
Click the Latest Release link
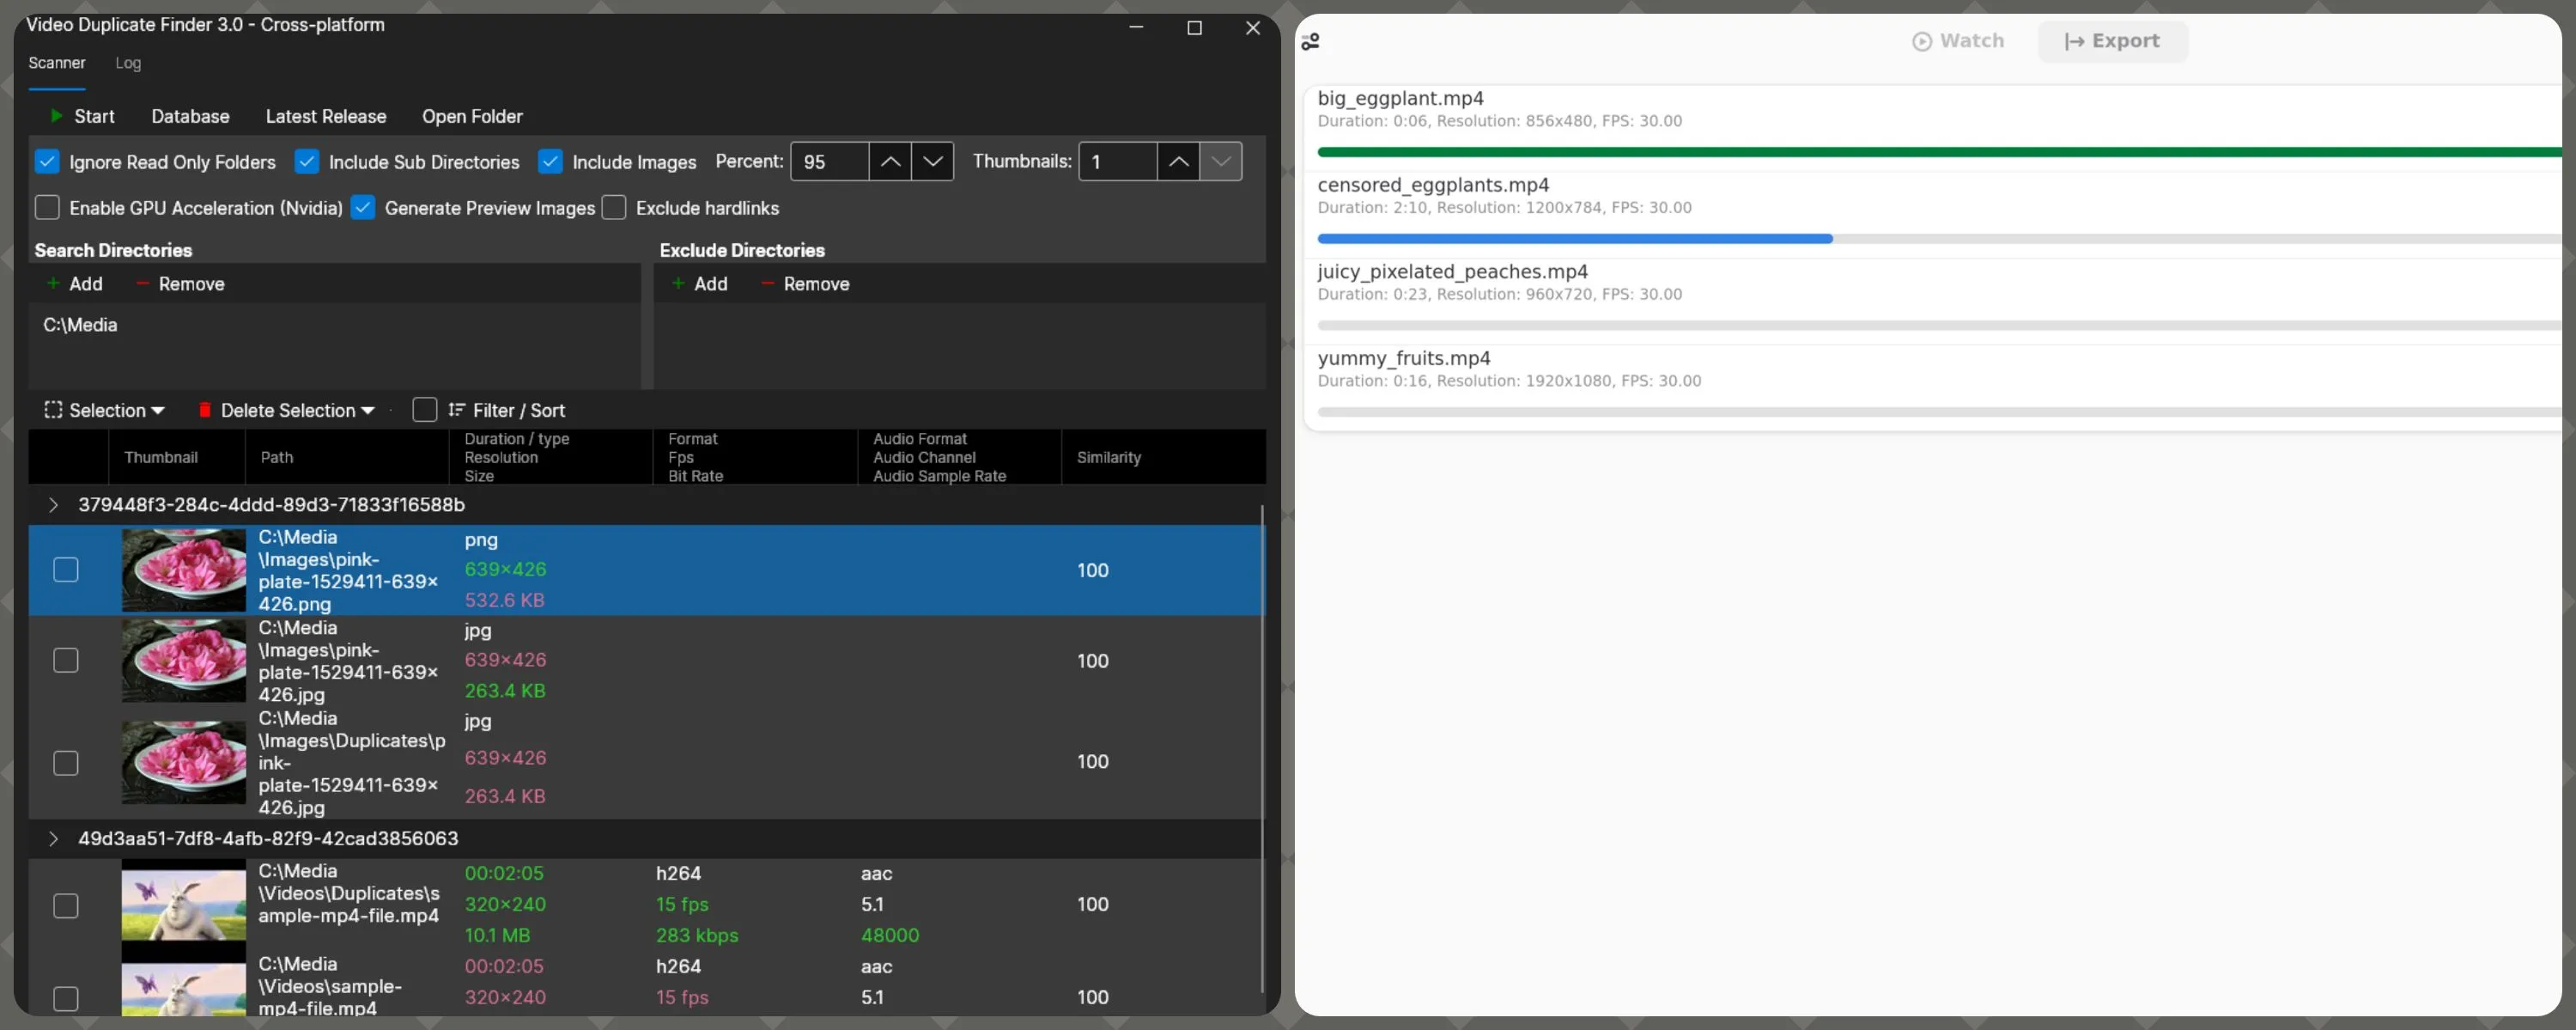pyautogui.click(x=325, y=116)
